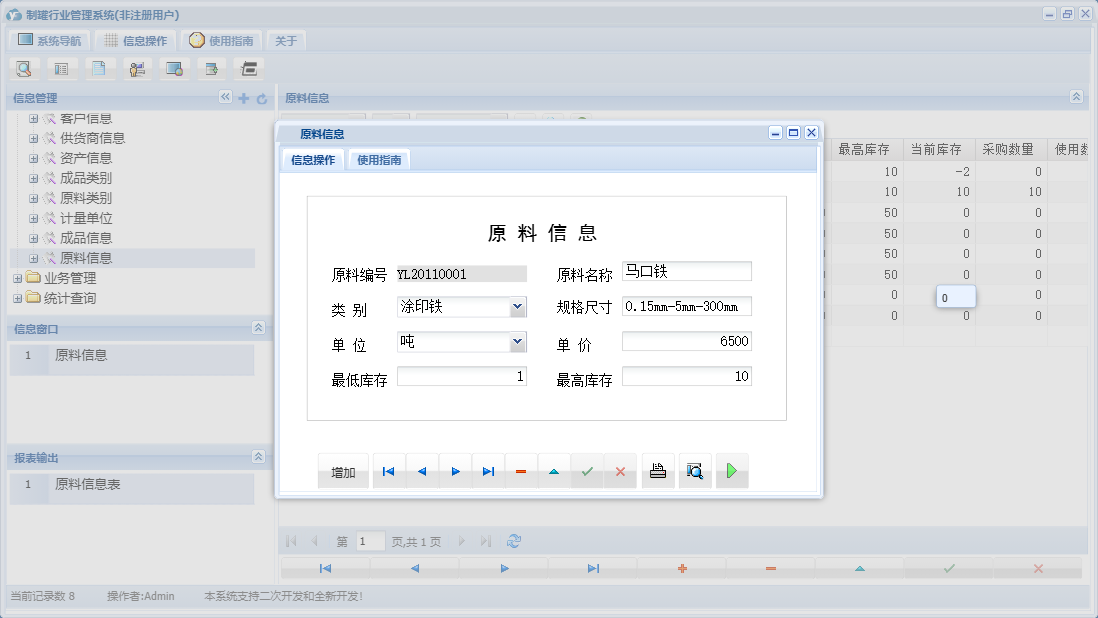Open the 类别 dropdown showing 涂印铁
The height and width of the screenshot is (618, 1098).
517,307
